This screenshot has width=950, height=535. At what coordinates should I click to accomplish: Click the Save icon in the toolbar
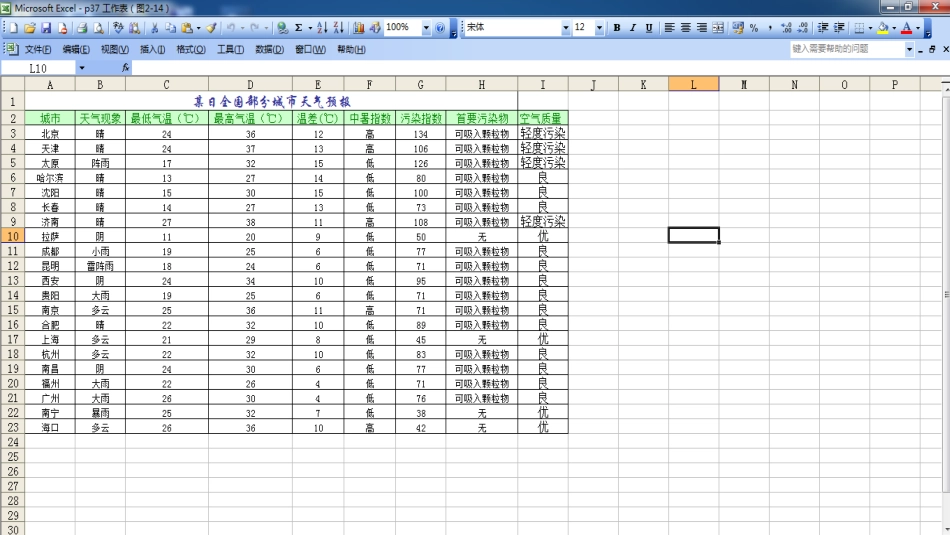coord(46,28)
